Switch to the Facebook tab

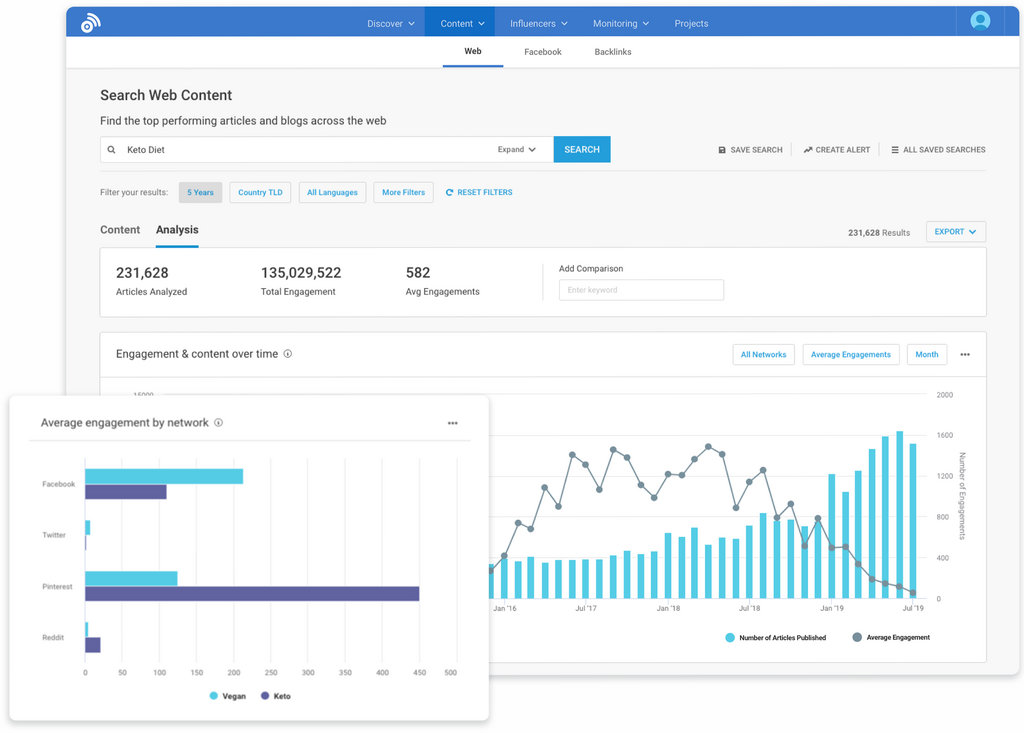542,52
